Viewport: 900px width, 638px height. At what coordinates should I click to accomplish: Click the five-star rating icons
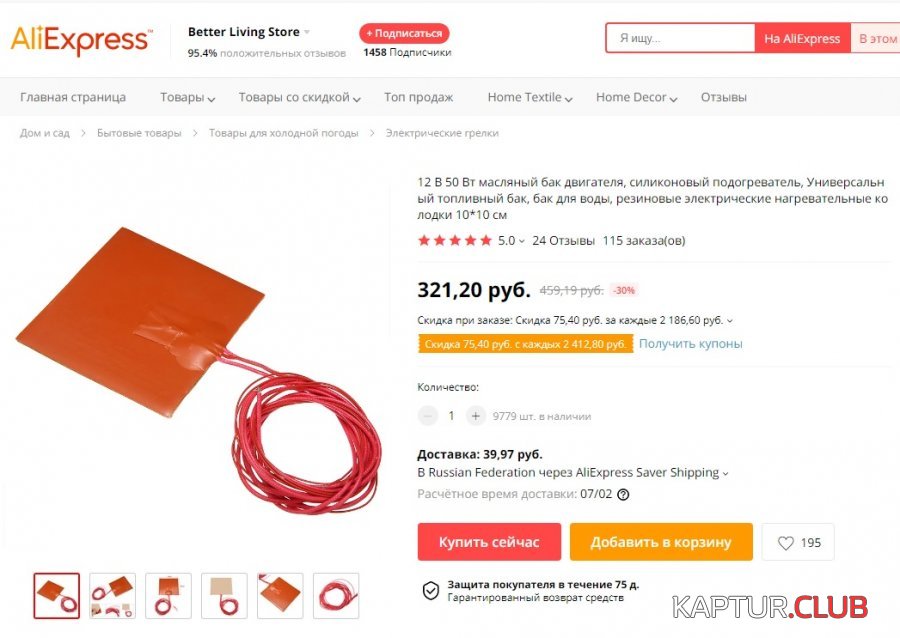[x=455, y=240]
